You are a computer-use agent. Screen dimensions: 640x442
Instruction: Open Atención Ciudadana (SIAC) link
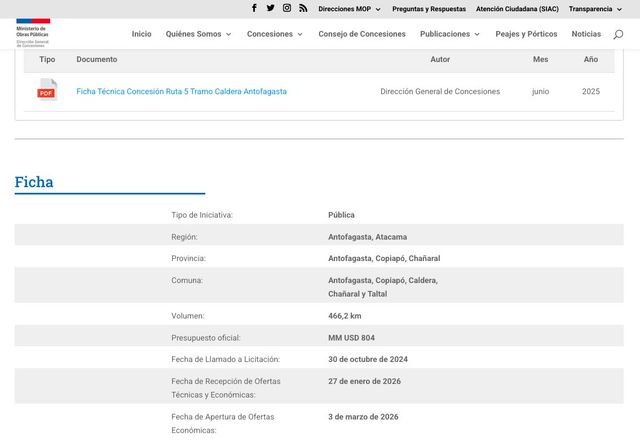[517, 9]
